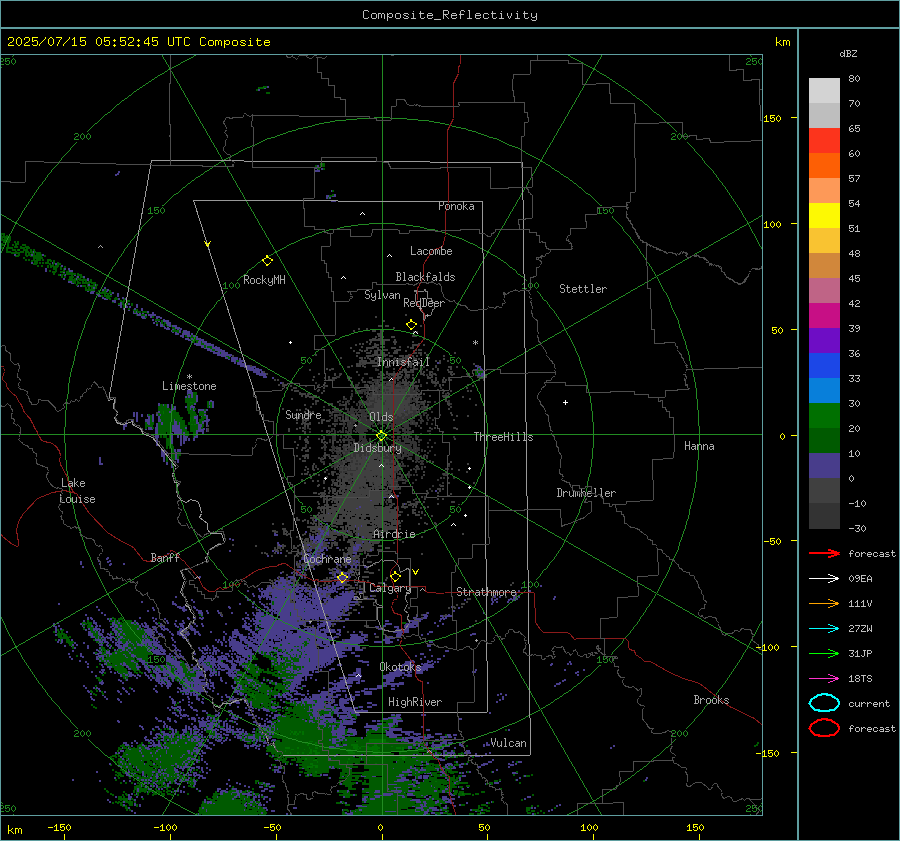Viewport: 900px width, 841px height.
Task: Click the HighRiver city label
Action: (x=415, y=702)
